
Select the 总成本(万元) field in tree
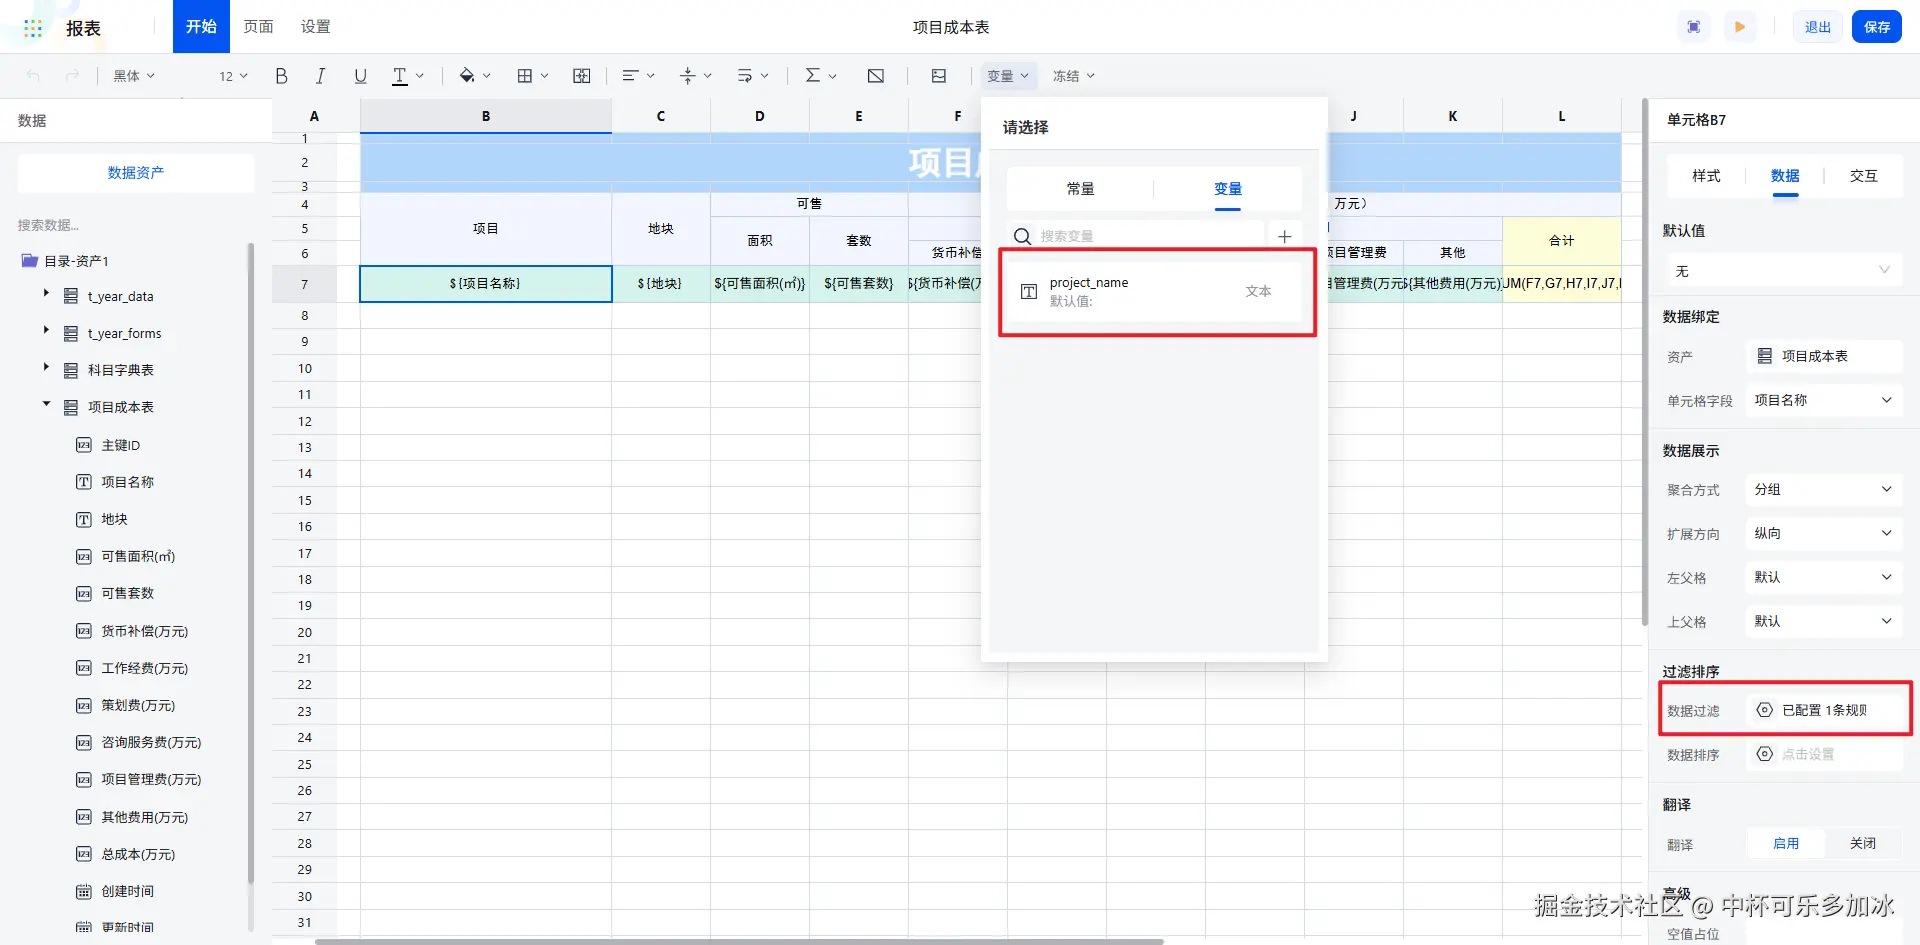click(x=138, y=854)
